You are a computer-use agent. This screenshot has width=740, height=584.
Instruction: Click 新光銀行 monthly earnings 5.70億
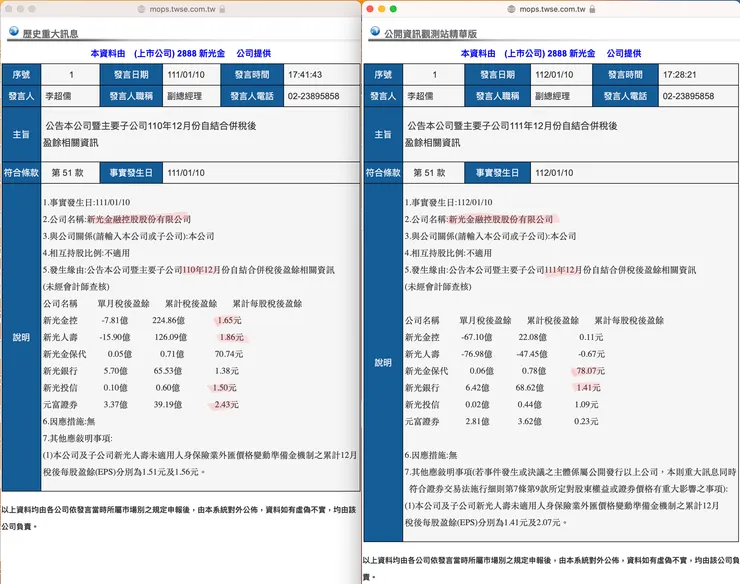(116, 371)
